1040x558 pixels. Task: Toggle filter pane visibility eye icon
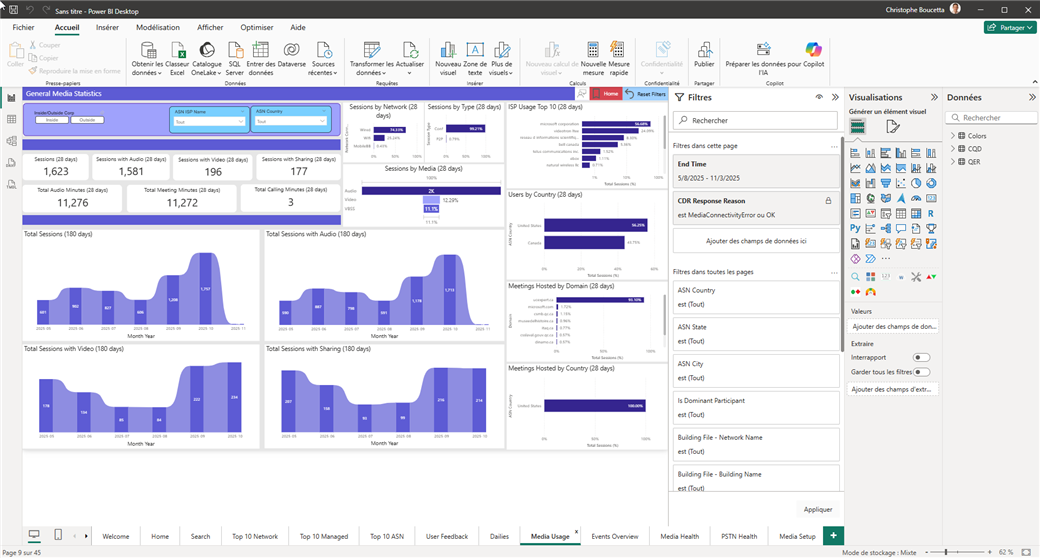coord(818,97)
